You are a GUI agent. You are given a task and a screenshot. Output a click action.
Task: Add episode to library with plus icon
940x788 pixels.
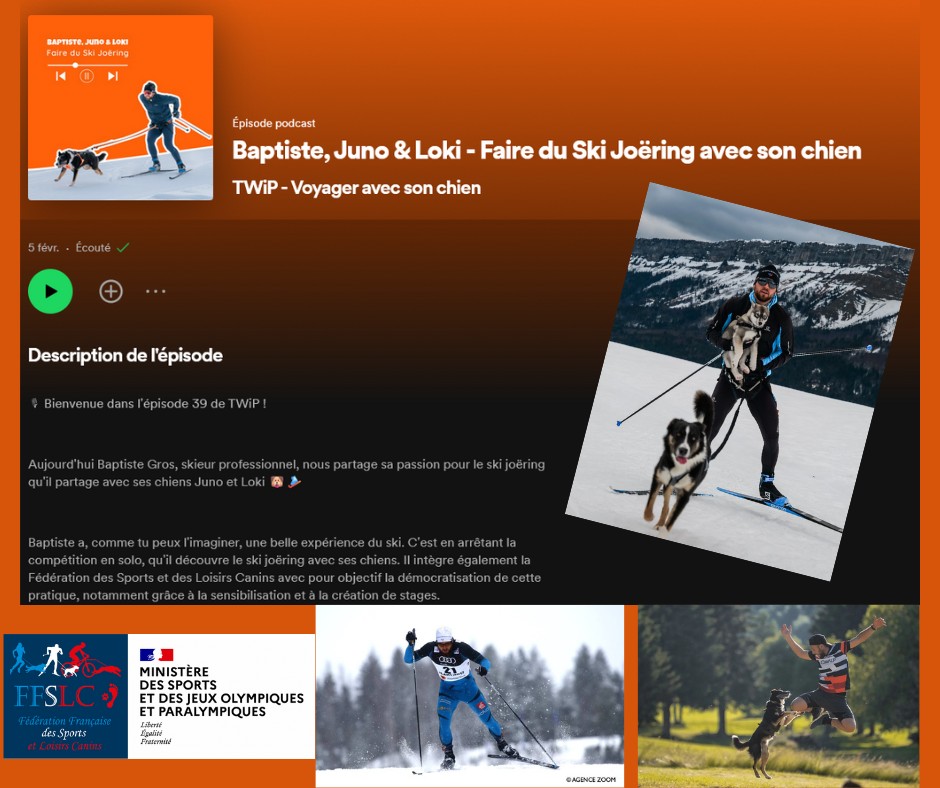tap(111, 291)
